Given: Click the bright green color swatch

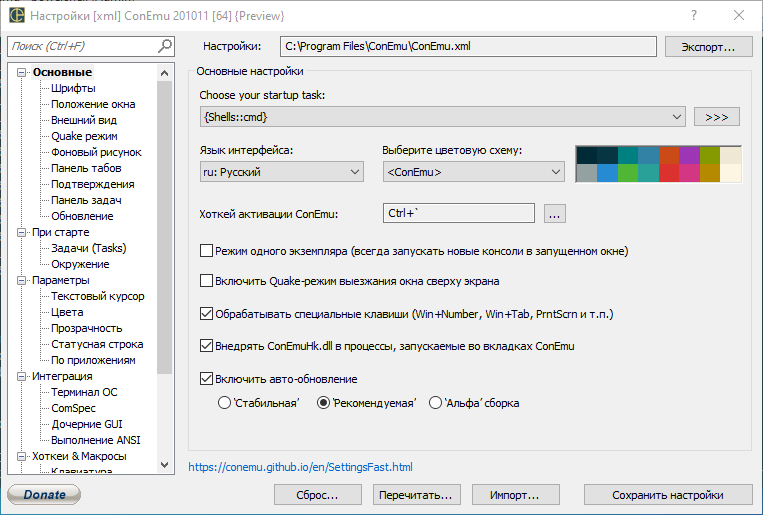Looking at the screenshot, I should [x=628, y=173].
